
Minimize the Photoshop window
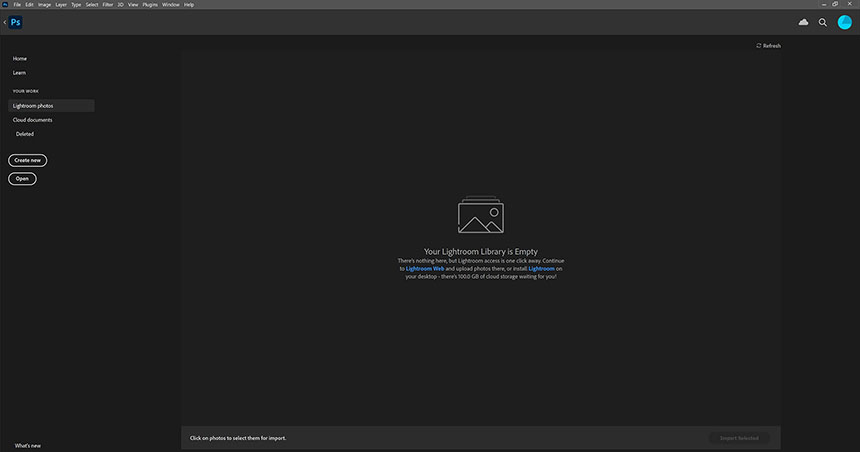coord(824,4)
